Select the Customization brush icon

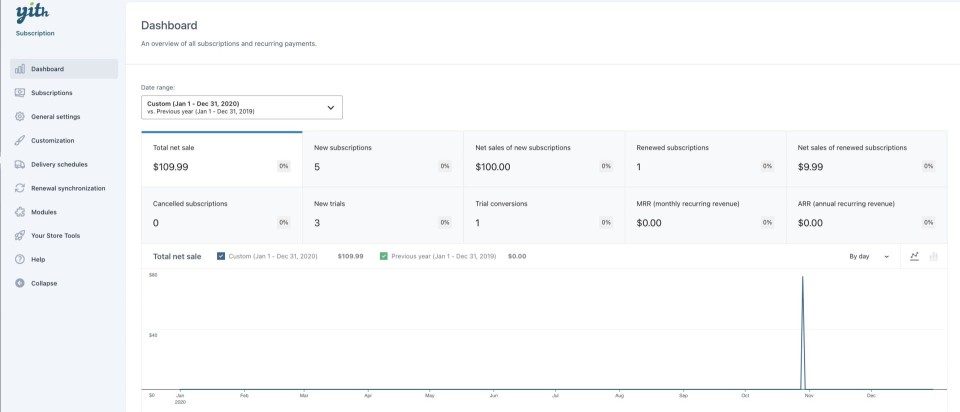click(20, 141)
